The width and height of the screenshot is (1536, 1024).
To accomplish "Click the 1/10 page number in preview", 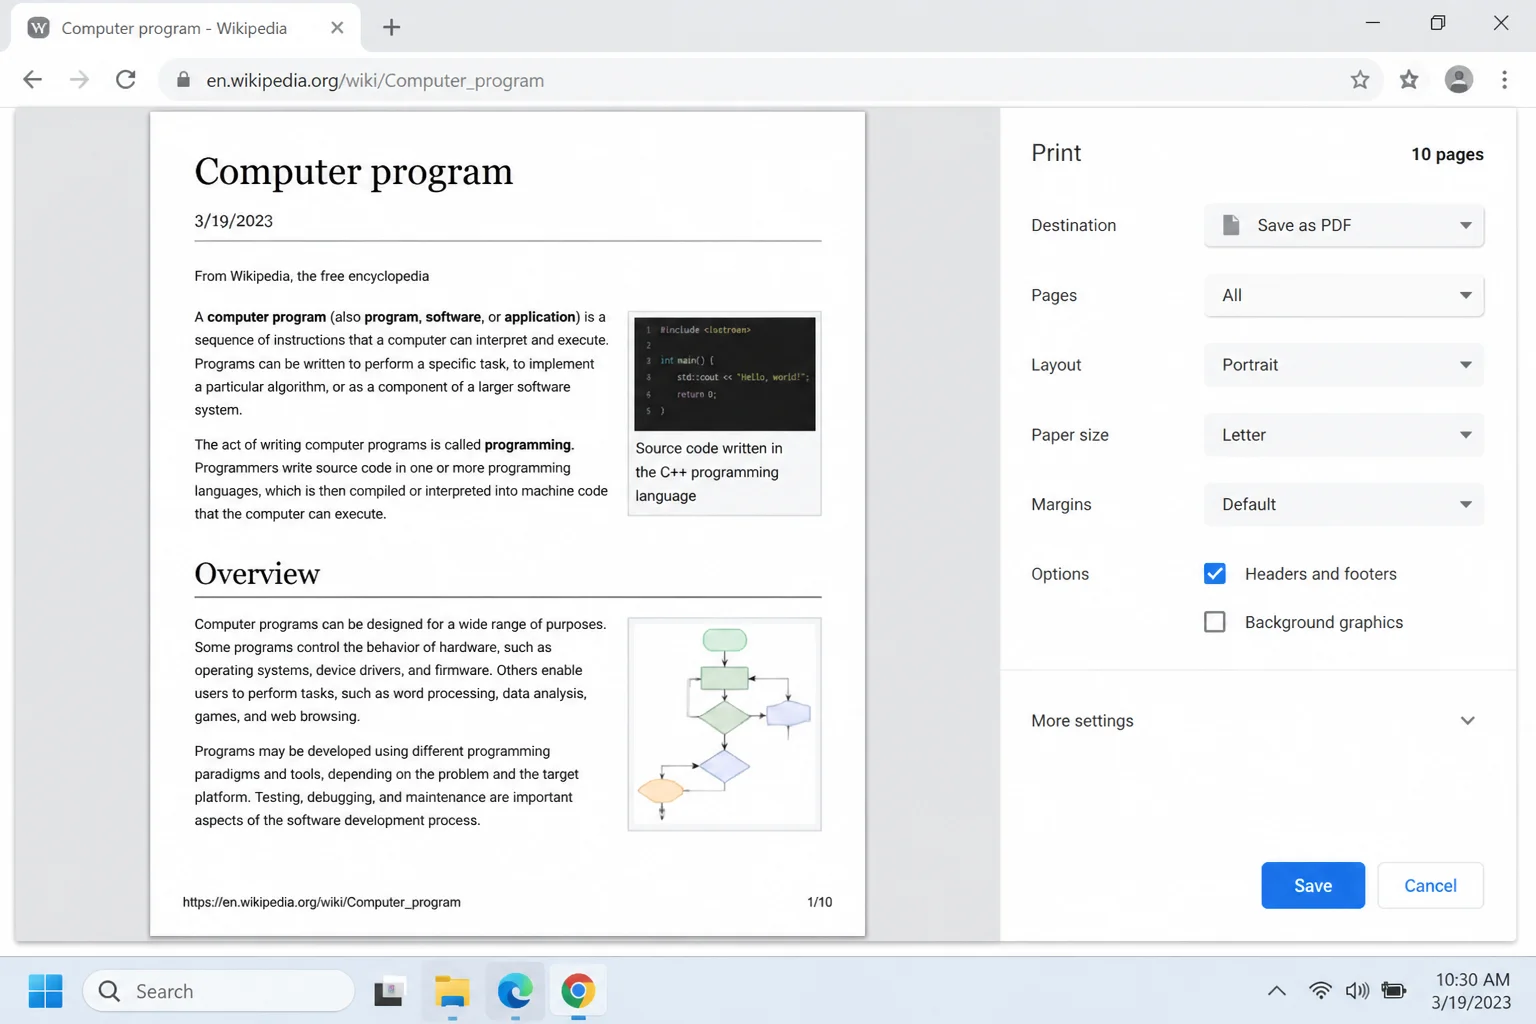I will coord(820,902).
